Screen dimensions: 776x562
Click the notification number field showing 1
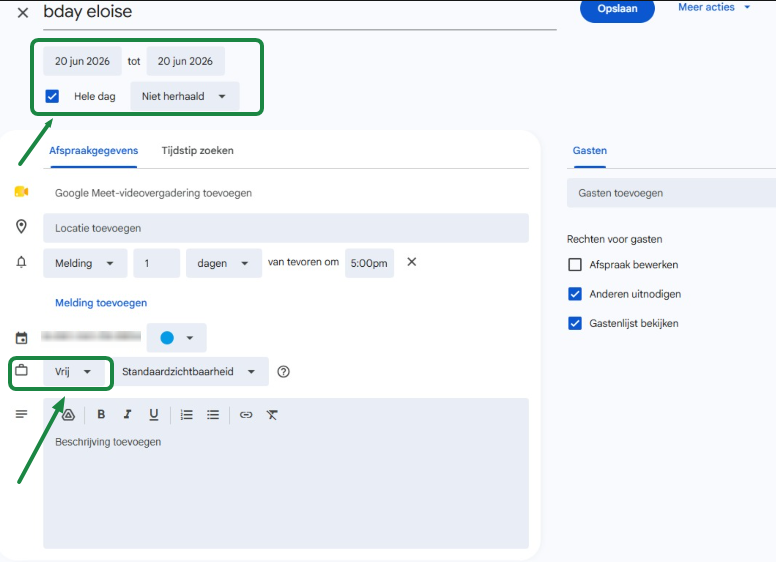point(156,263)
